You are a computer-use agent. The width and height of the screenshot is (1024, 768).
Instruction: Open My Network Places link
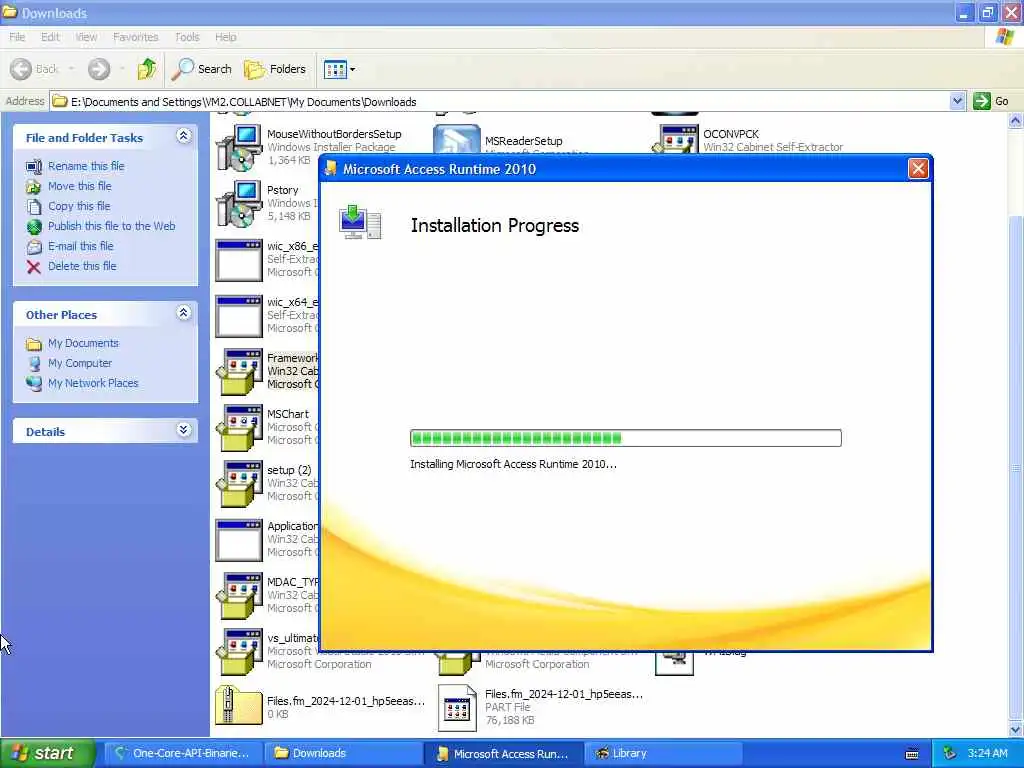coord(93,383)
